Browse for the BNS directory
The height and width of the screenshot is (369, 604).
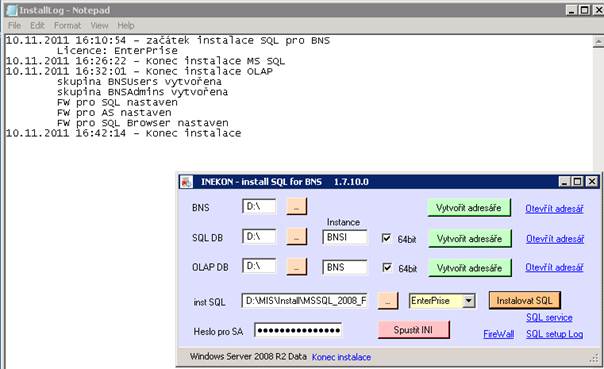(297, 206)
